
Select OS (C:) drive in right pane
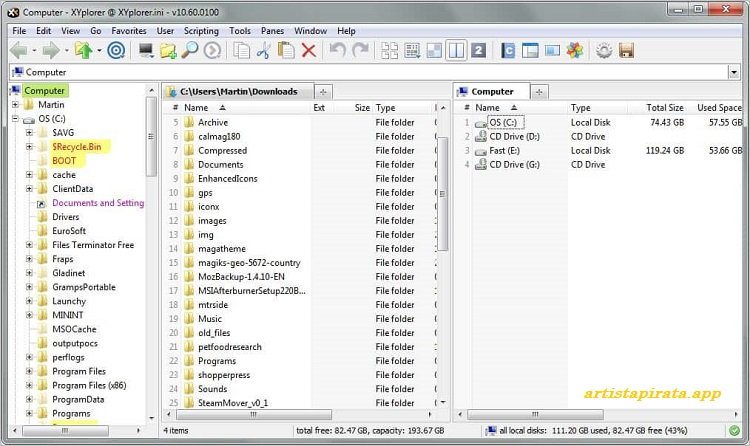click(x=503, y=123)
